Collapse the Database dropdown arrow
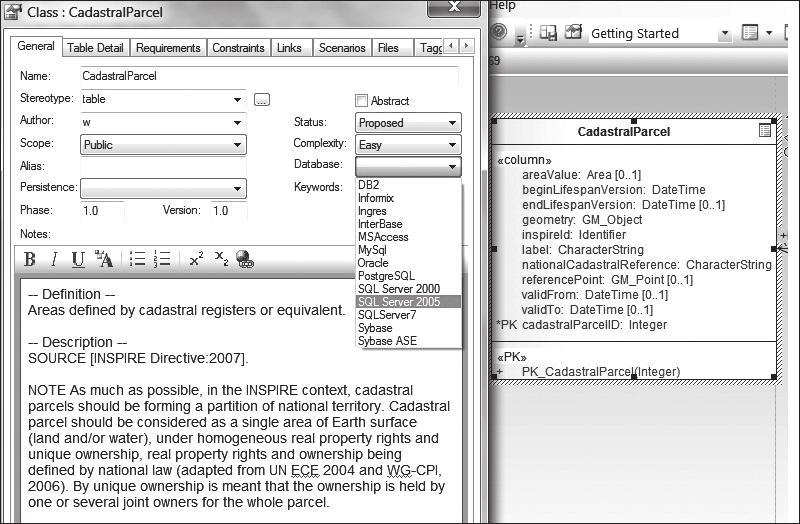The width and height of the screenshot is (800, 524). [x=452, y=166]
